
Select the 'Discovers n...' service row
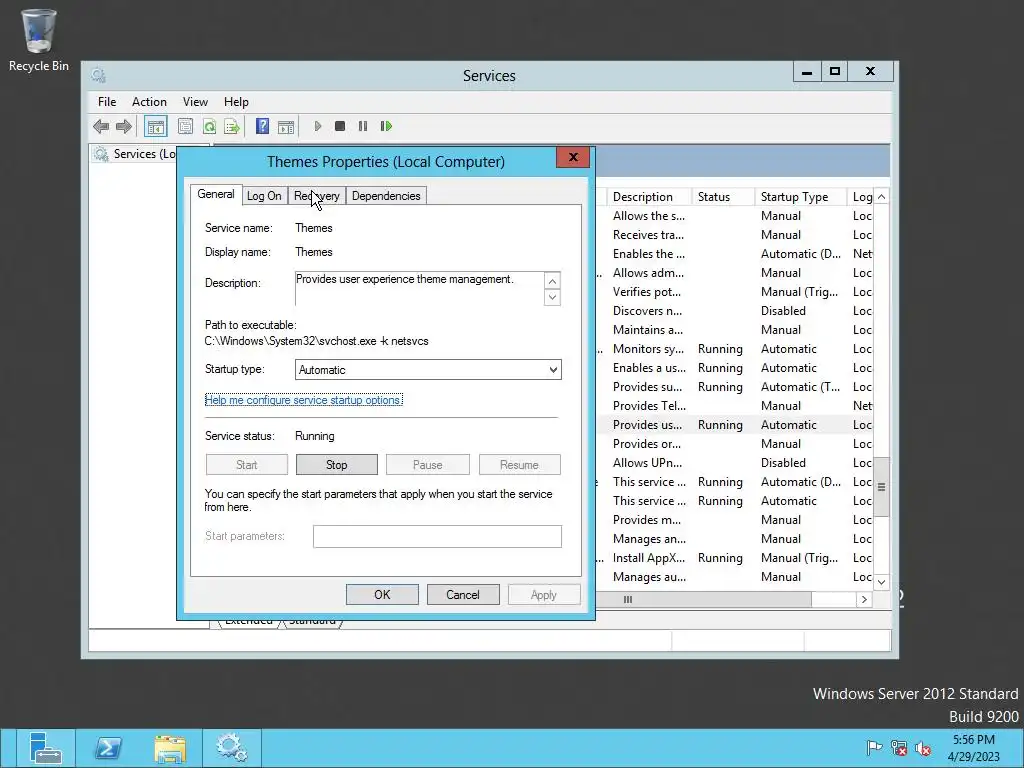(735, 311)
